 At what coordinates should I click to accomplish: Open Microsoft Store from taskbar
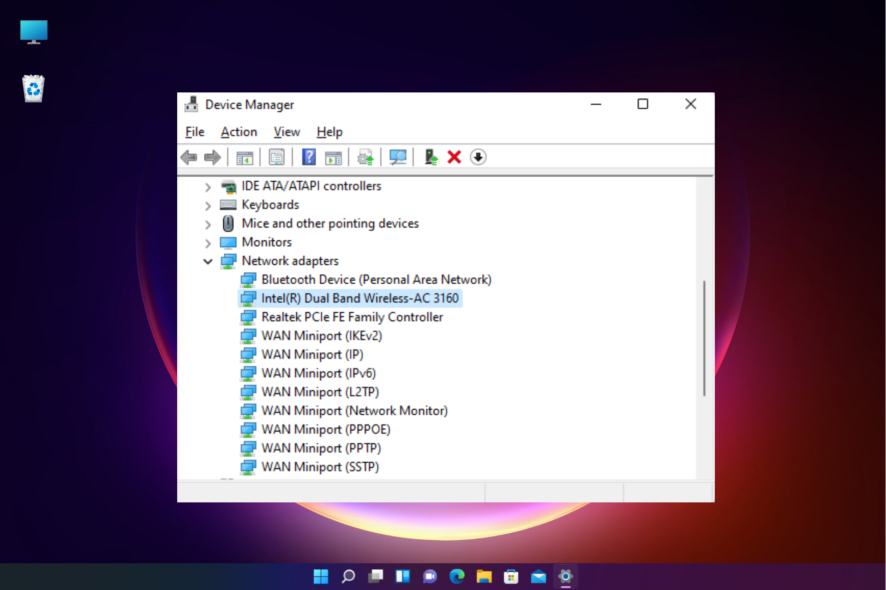click(511, 576)
